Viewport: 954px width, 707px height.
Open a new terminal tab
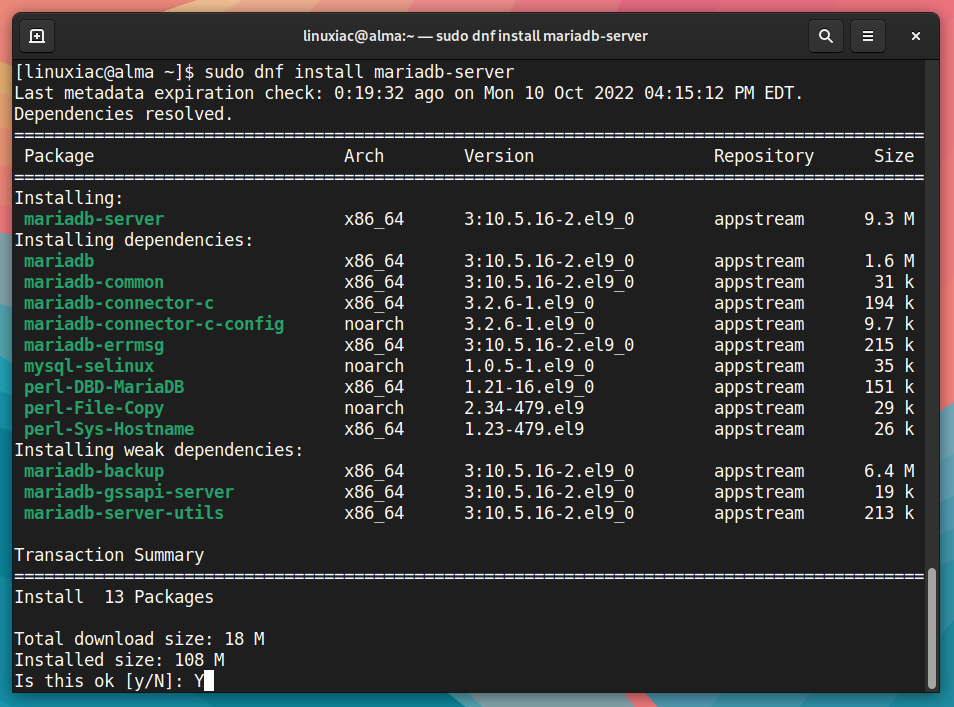[37, 37]
